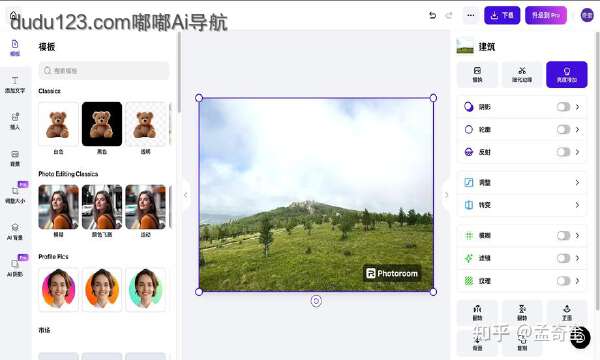
Task: Select first Photo Editing Classics portrait template
Action: click(x=58, y=207)
